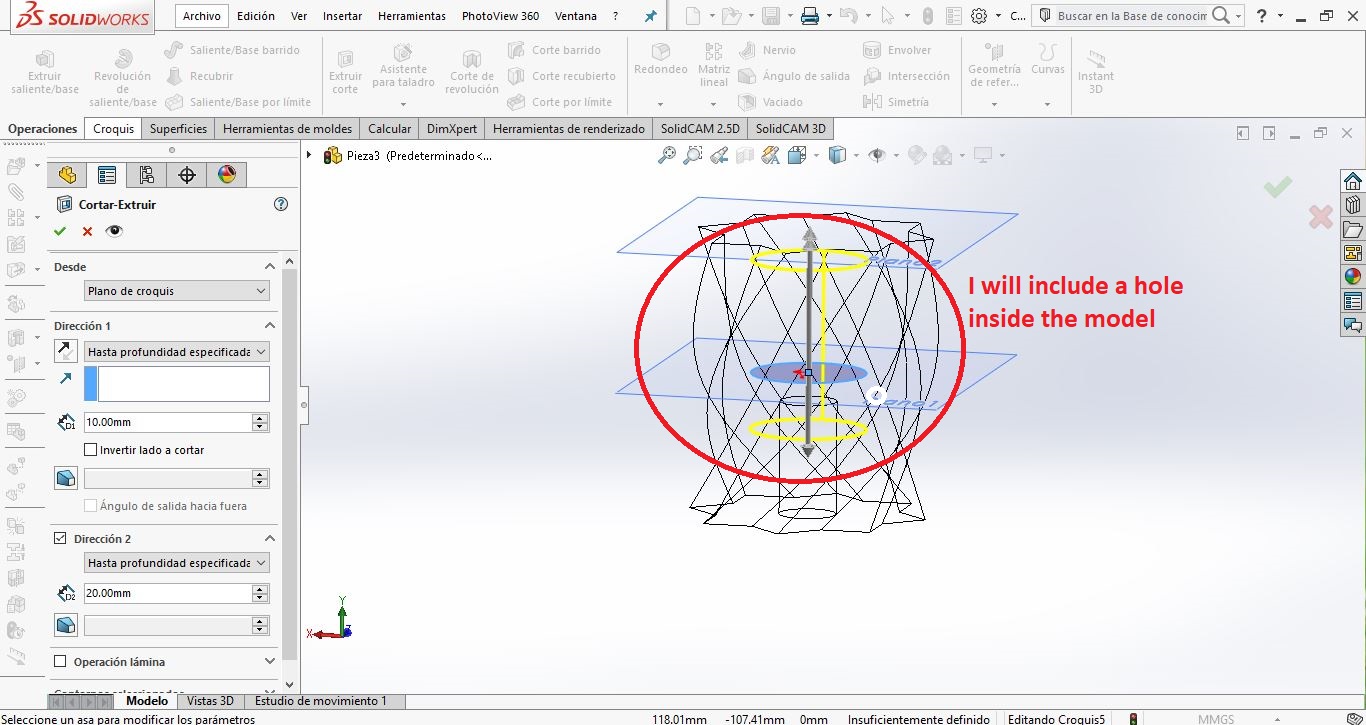Open the Ventana menu
Viewport: 1366px width, 725px height.
pyautogui.click(x=575, y=16)
